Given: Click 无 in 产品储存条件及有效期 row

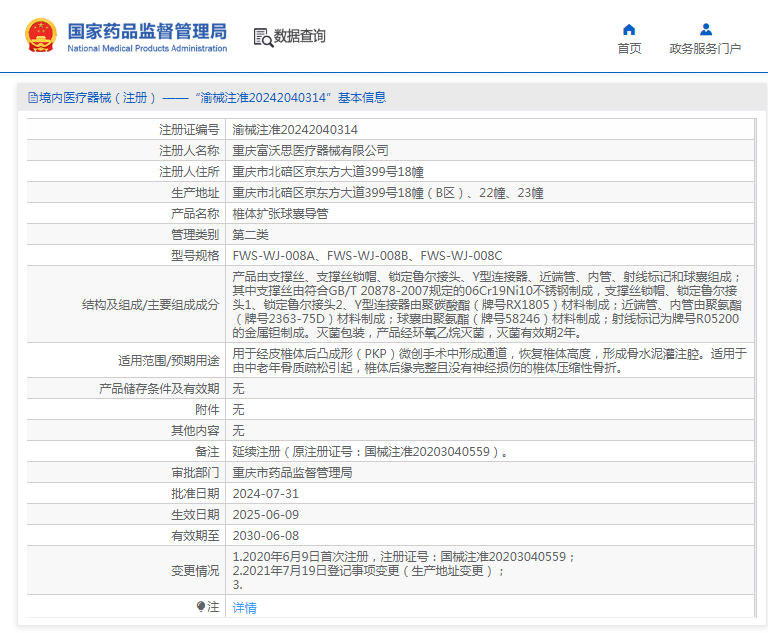Looking at the screenshot, I should [238, 389].
